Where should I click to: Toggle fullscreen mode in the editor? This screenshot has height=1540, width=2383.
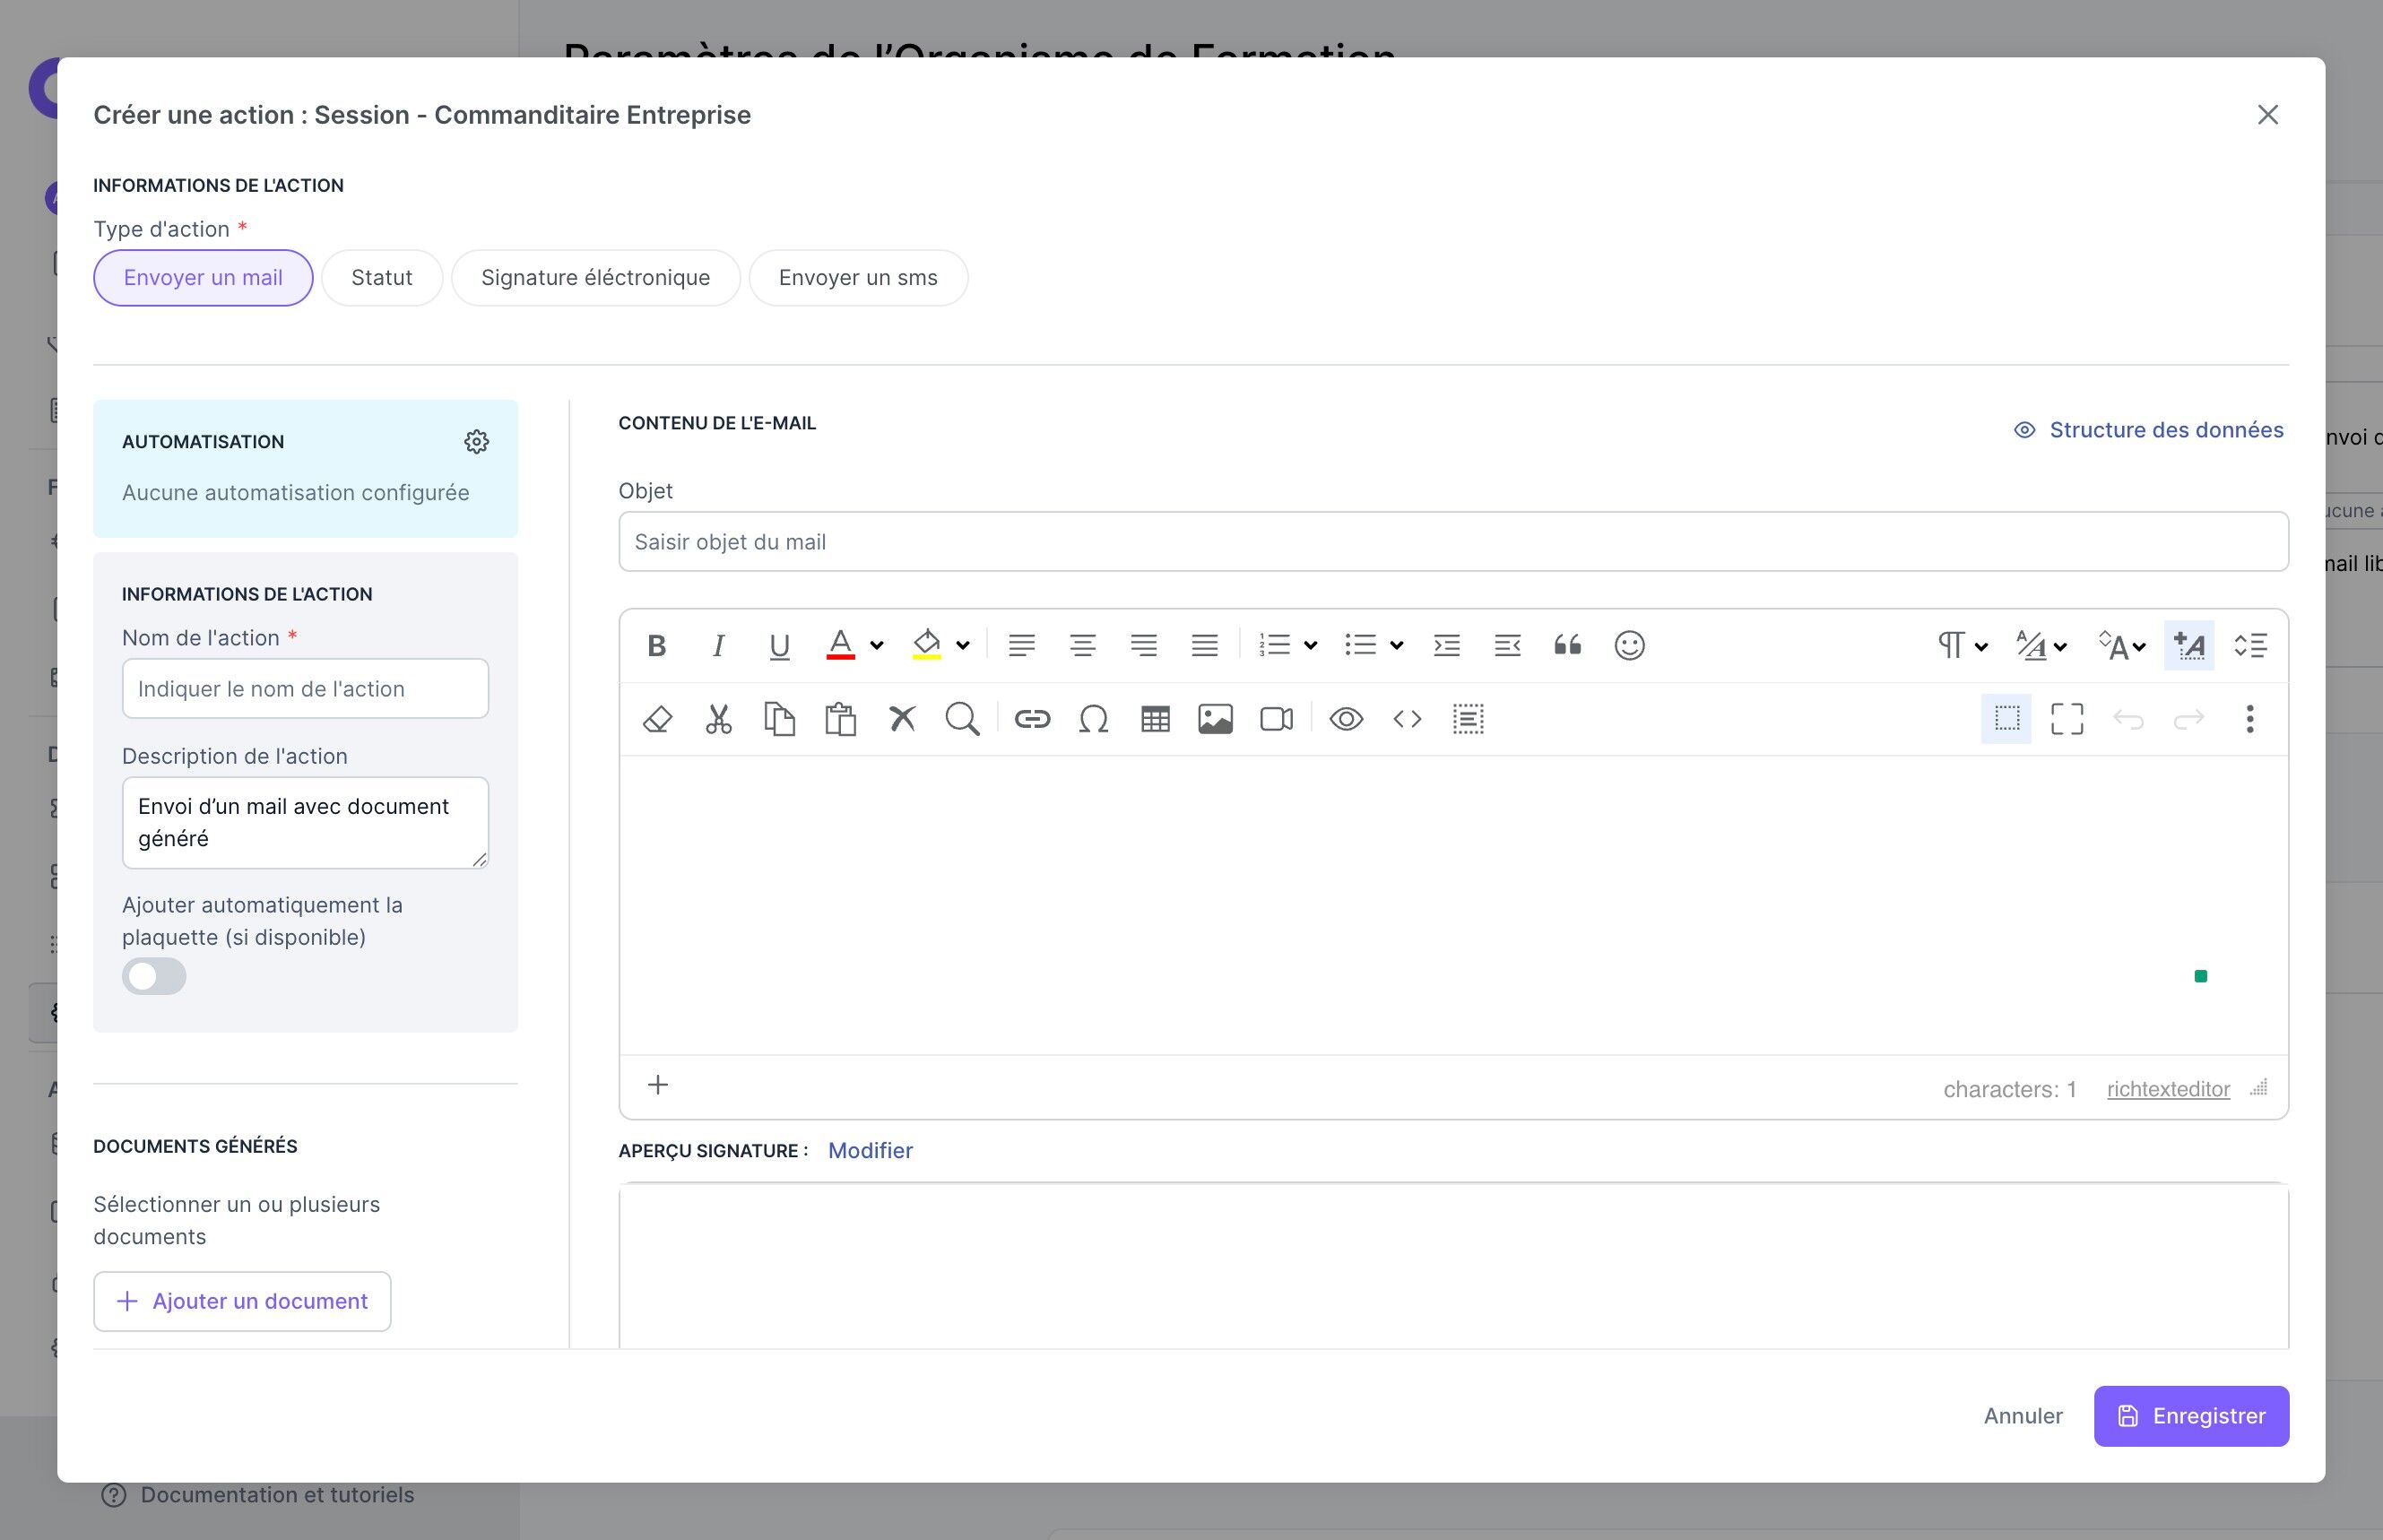2067,719
